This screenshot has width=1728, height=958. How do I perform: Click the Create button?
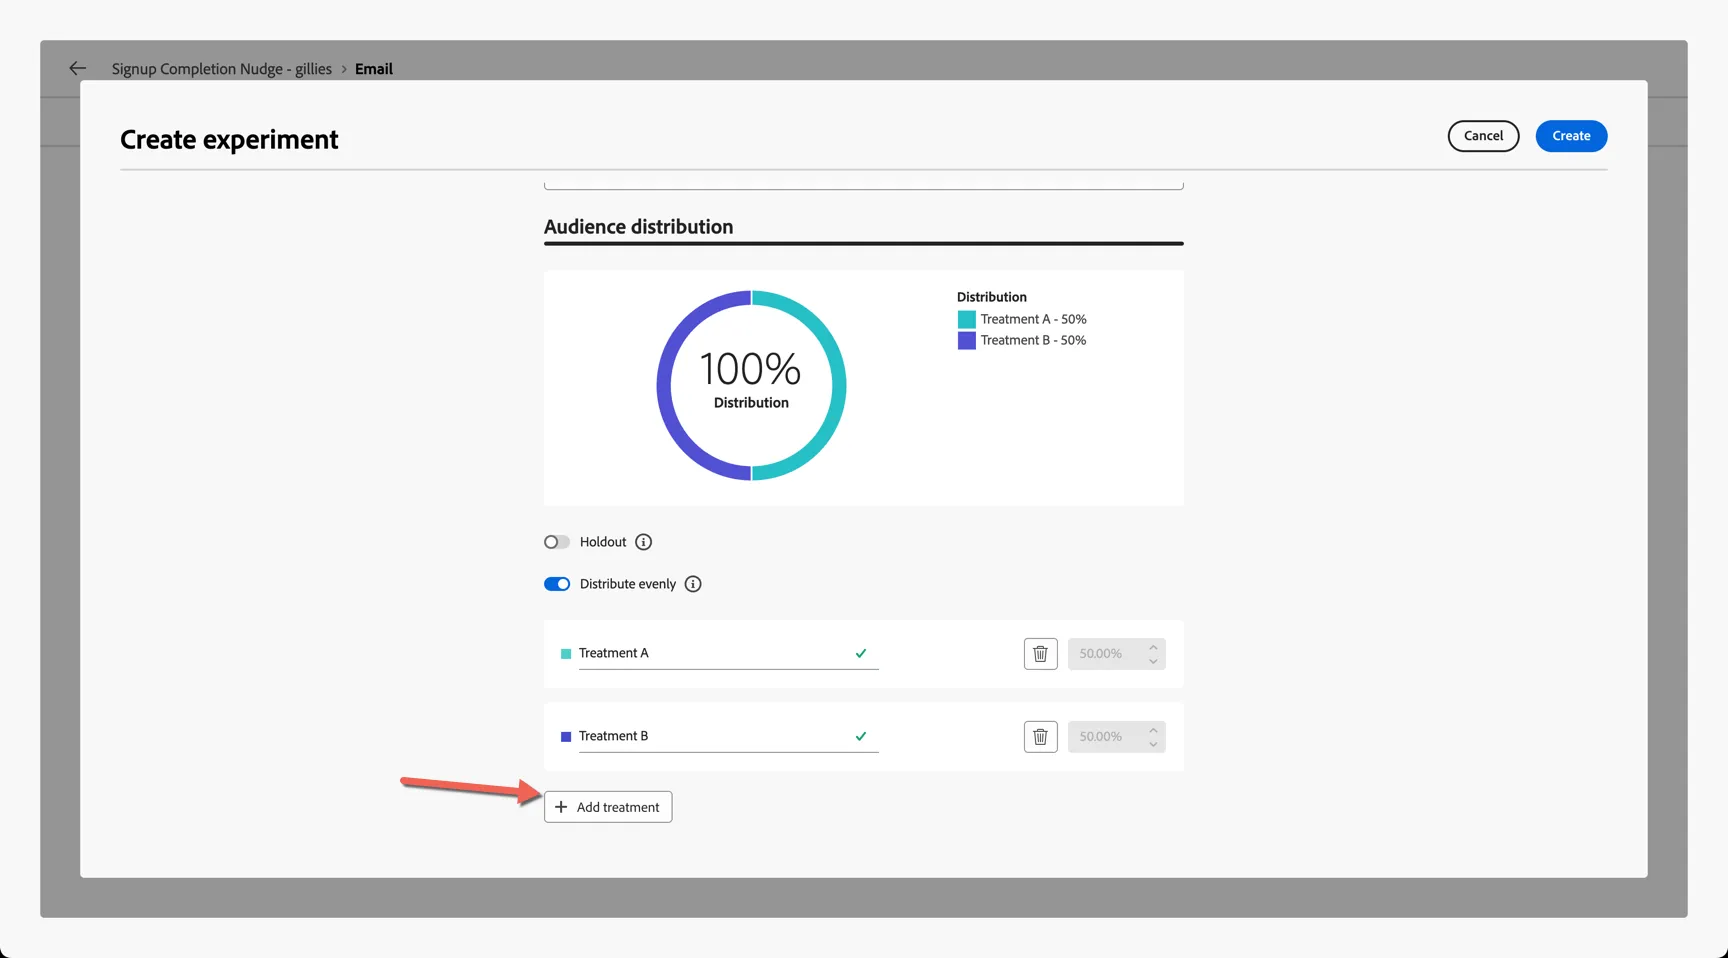point(1571,136)
